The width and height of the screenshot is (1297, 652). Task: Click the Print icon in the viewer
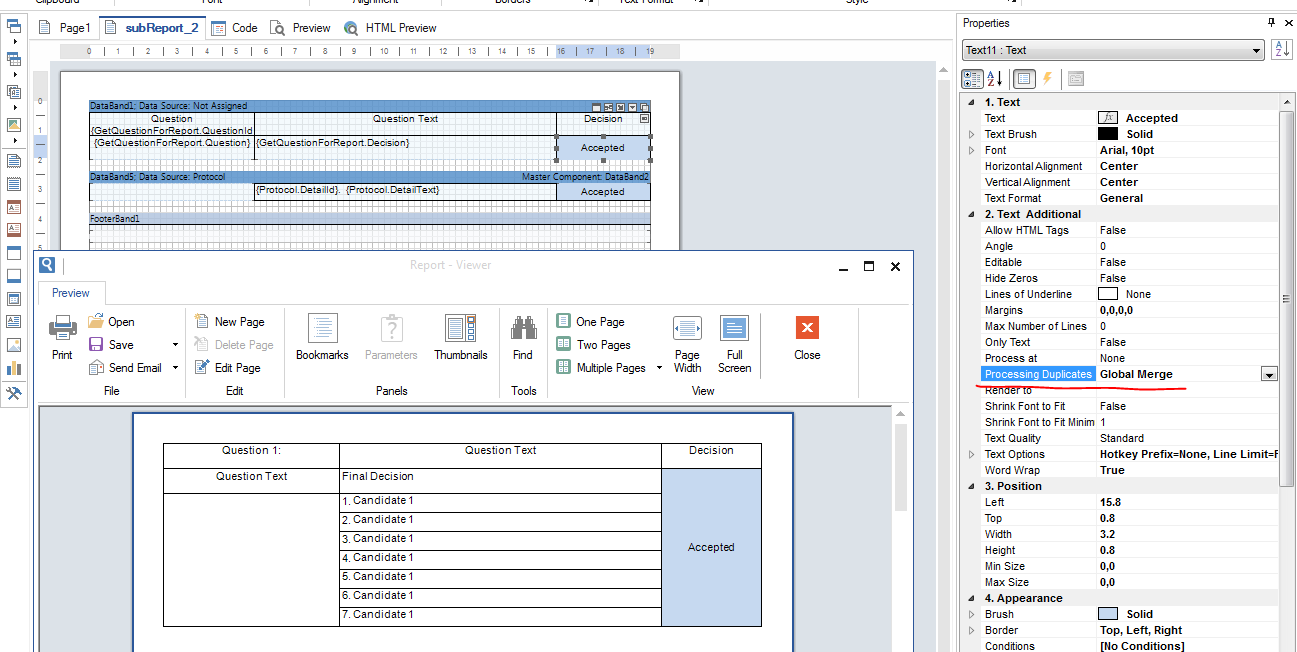pos(62,337)
